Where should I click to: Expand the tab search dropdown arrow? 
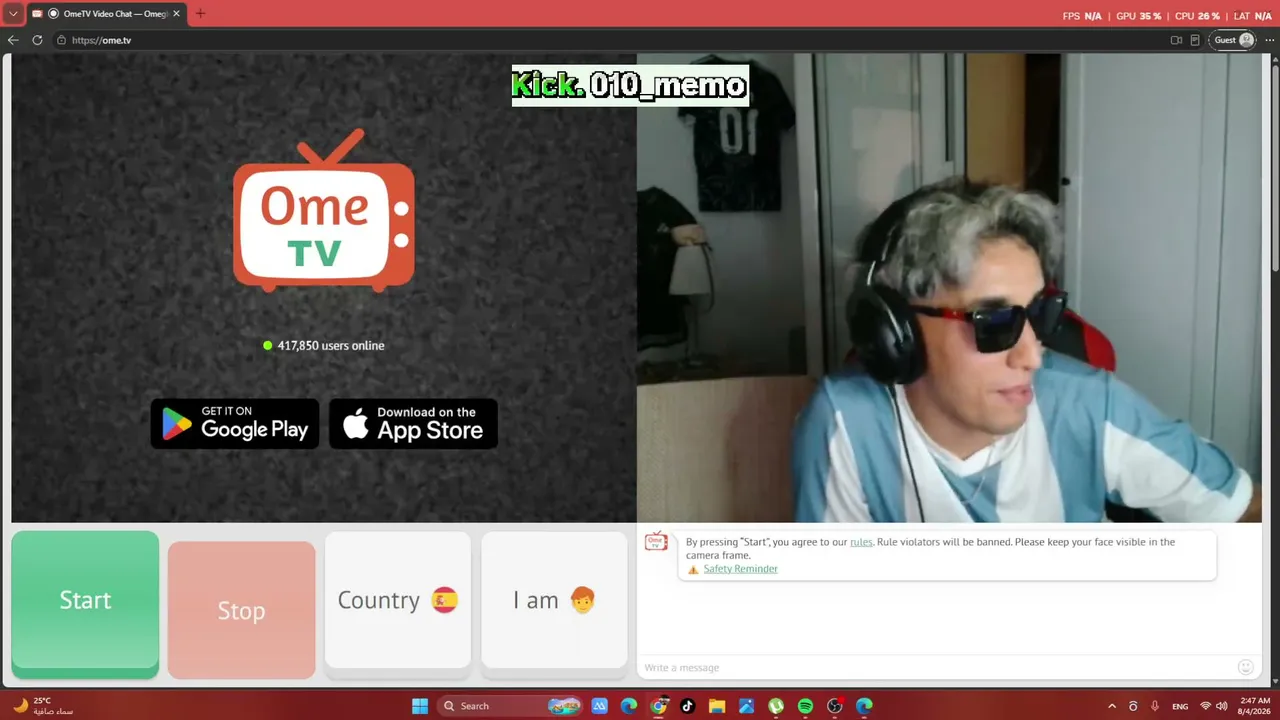click(13, 14)
